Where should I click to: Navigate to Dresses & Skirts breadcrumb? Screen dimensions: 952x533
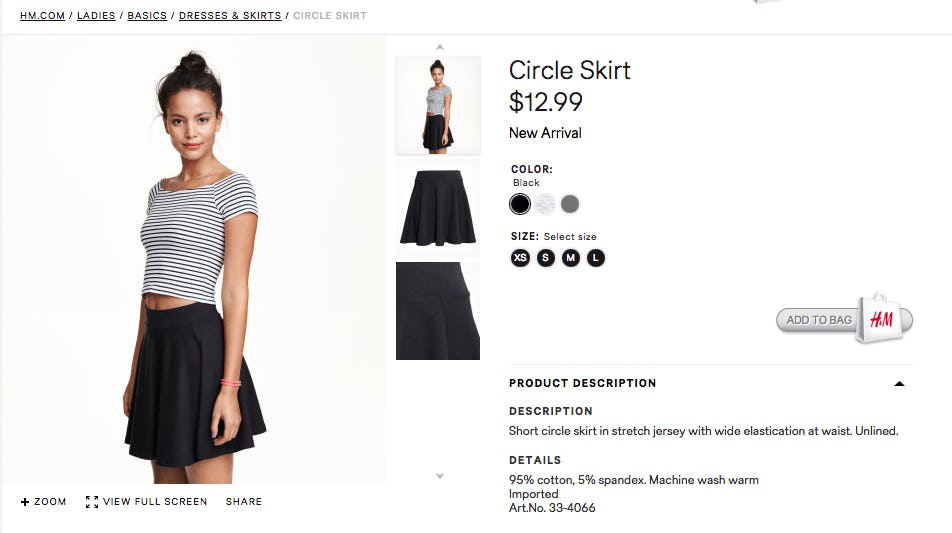(230, 16)
